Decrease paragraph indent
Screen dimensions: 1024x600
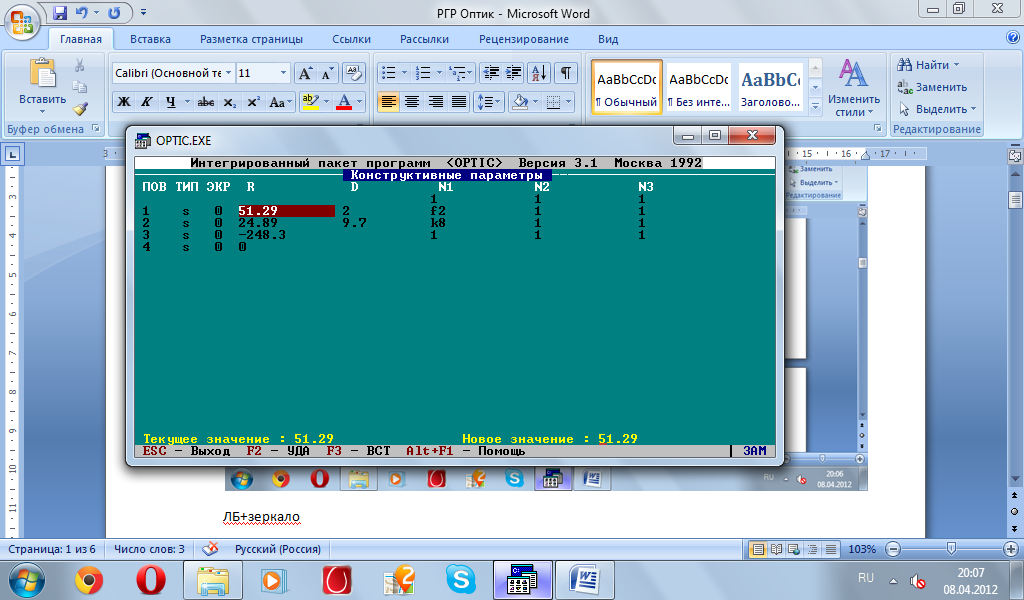490,73
